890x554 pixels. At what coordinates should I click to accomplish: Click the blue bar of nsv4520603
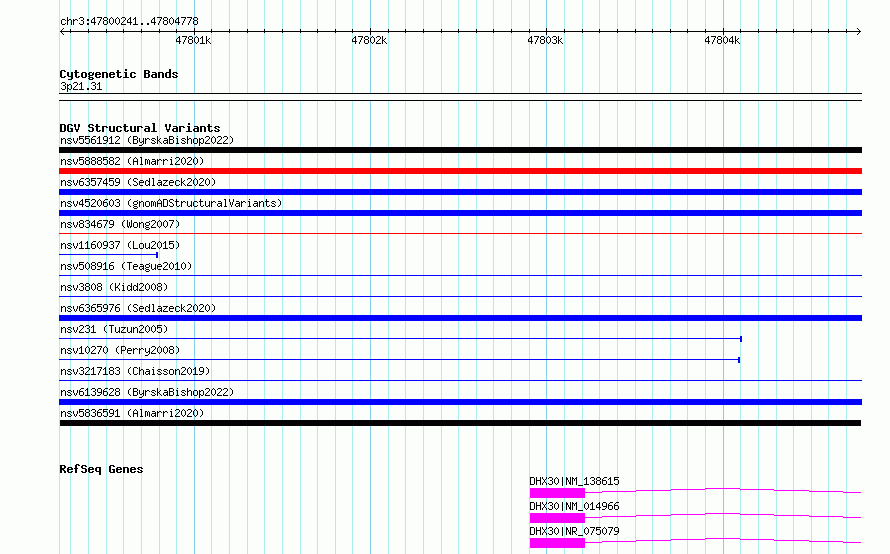point(460,213)
